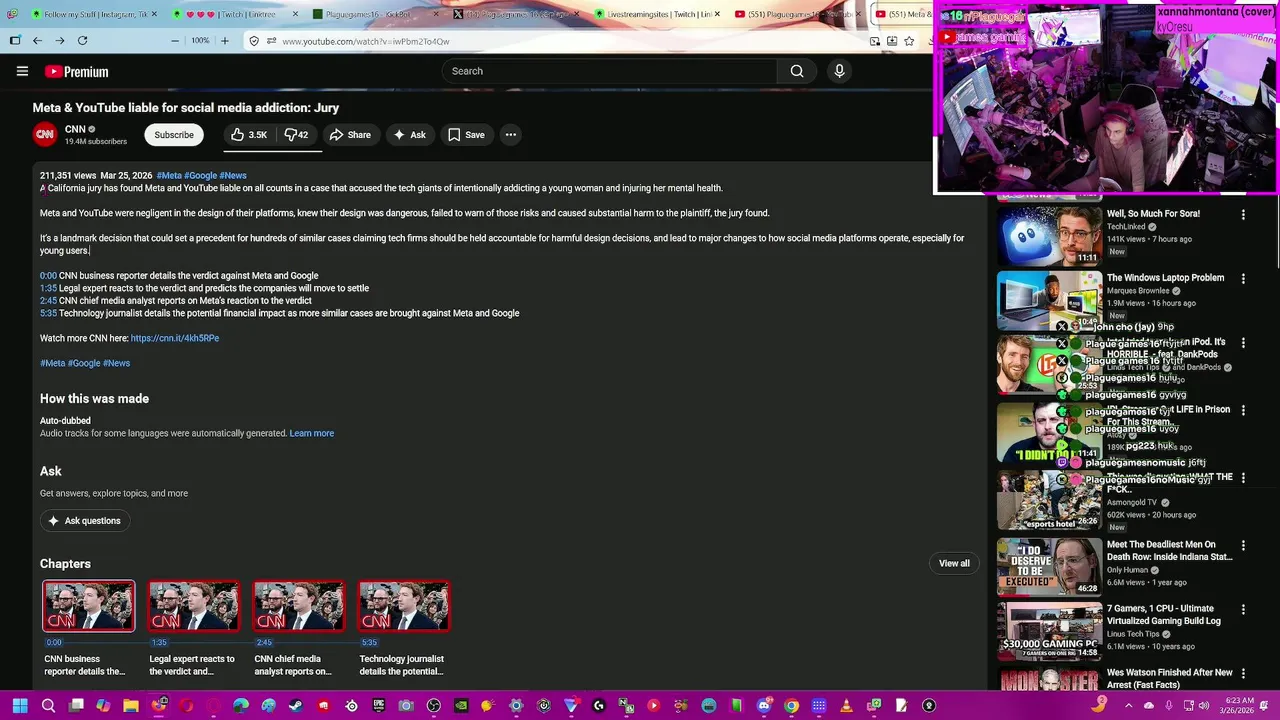Open Discord from the taskbar
Viewport: 1280px width, 720px height.
coord(764,706)
